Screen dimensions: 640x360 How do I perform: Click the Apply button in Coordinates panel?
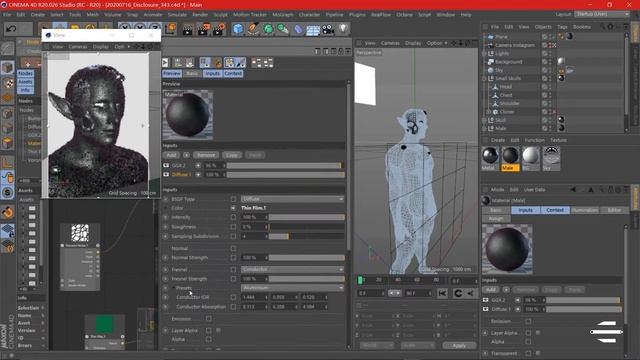tap(459, 345)
